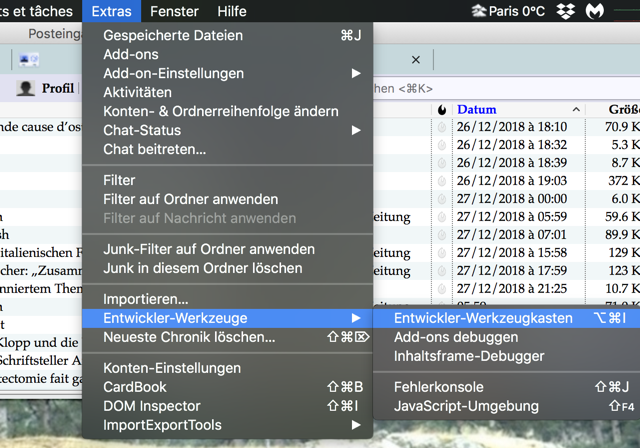Select Junk-Filter auf Ordner anwenden
The image size is (640, 448).
click(227, 249)
